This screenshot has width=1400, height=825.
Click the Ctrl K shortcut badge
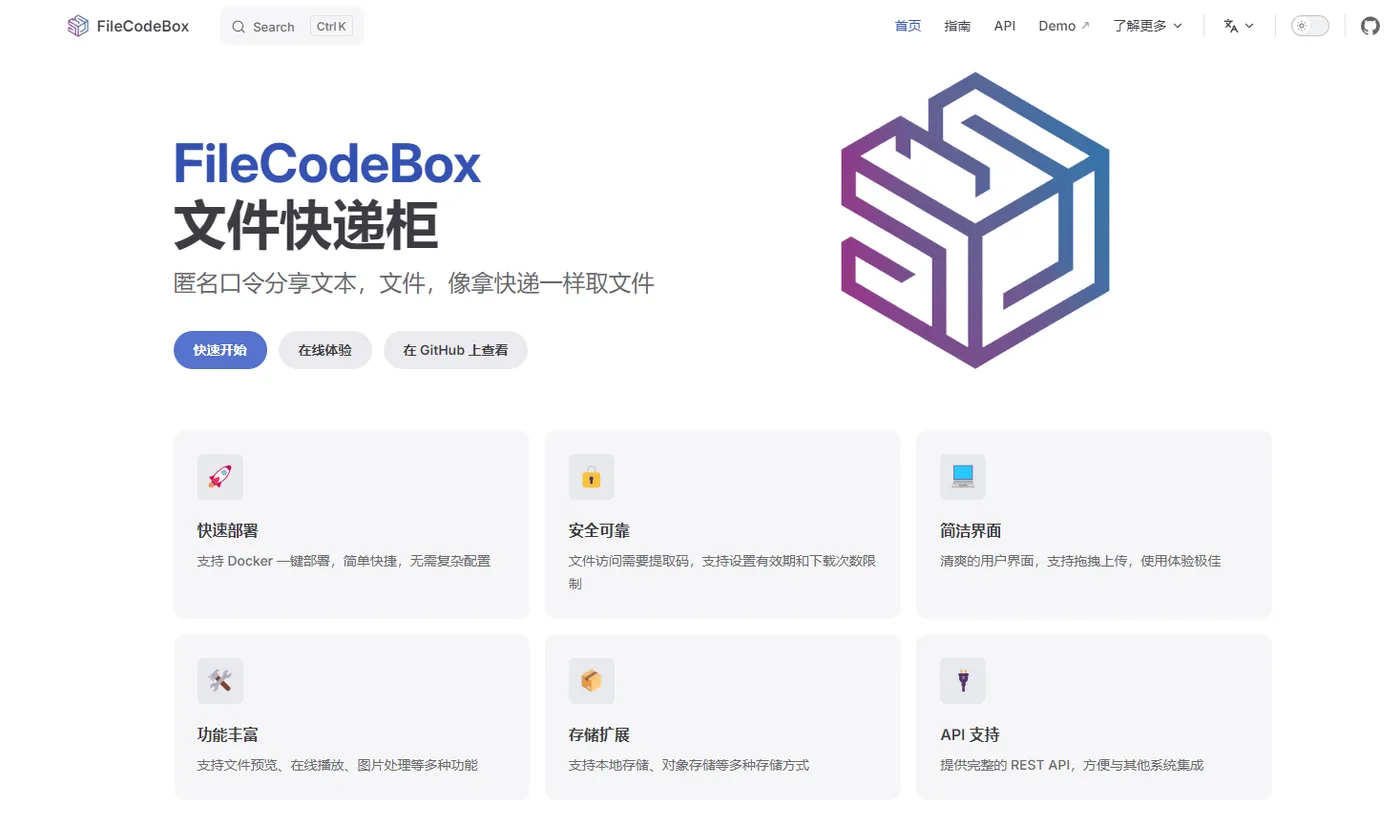pyautogui.click(x=332, y=27)
